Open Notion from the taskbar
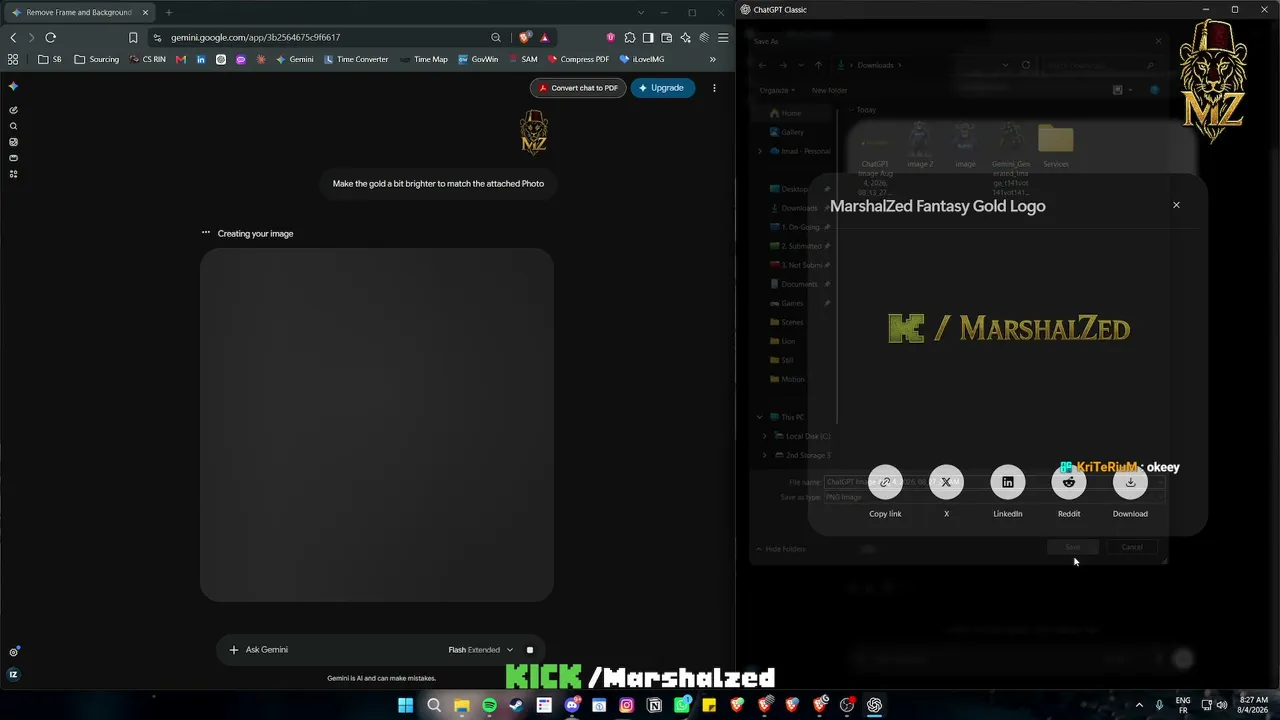This screenshot has height=720, width=1280. [654, 705]
